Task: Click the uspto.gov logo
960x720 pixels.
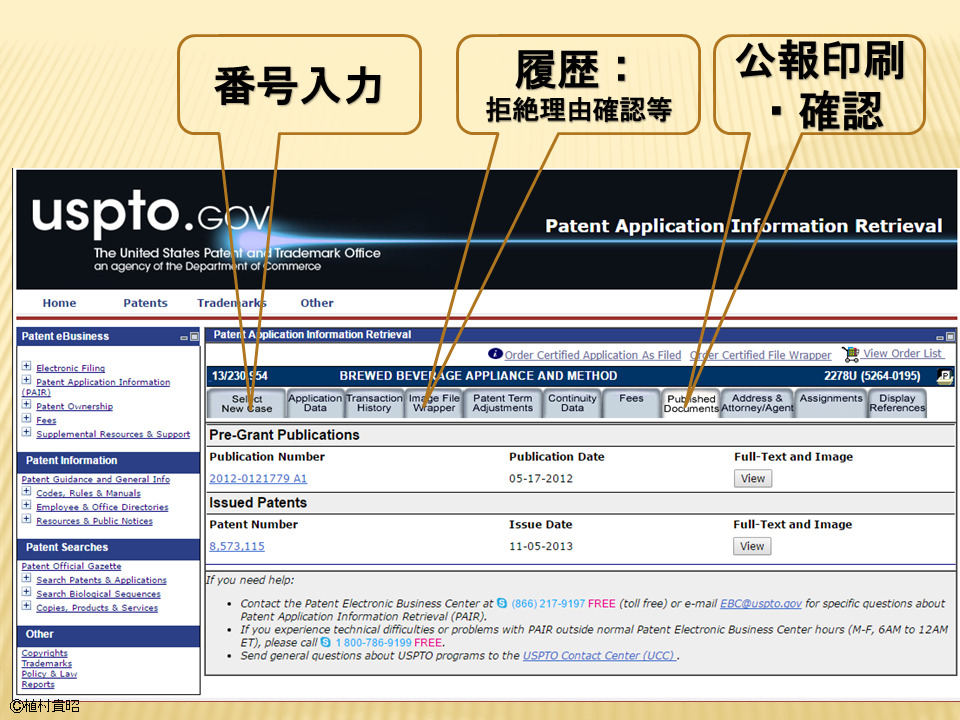Action: 151,212
